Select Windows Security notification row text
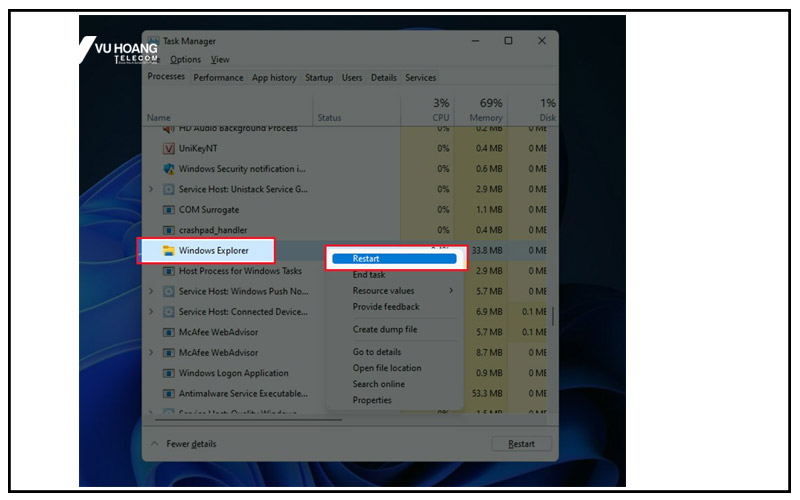This screenshot has height=500, width=800. tap(242, 169)
